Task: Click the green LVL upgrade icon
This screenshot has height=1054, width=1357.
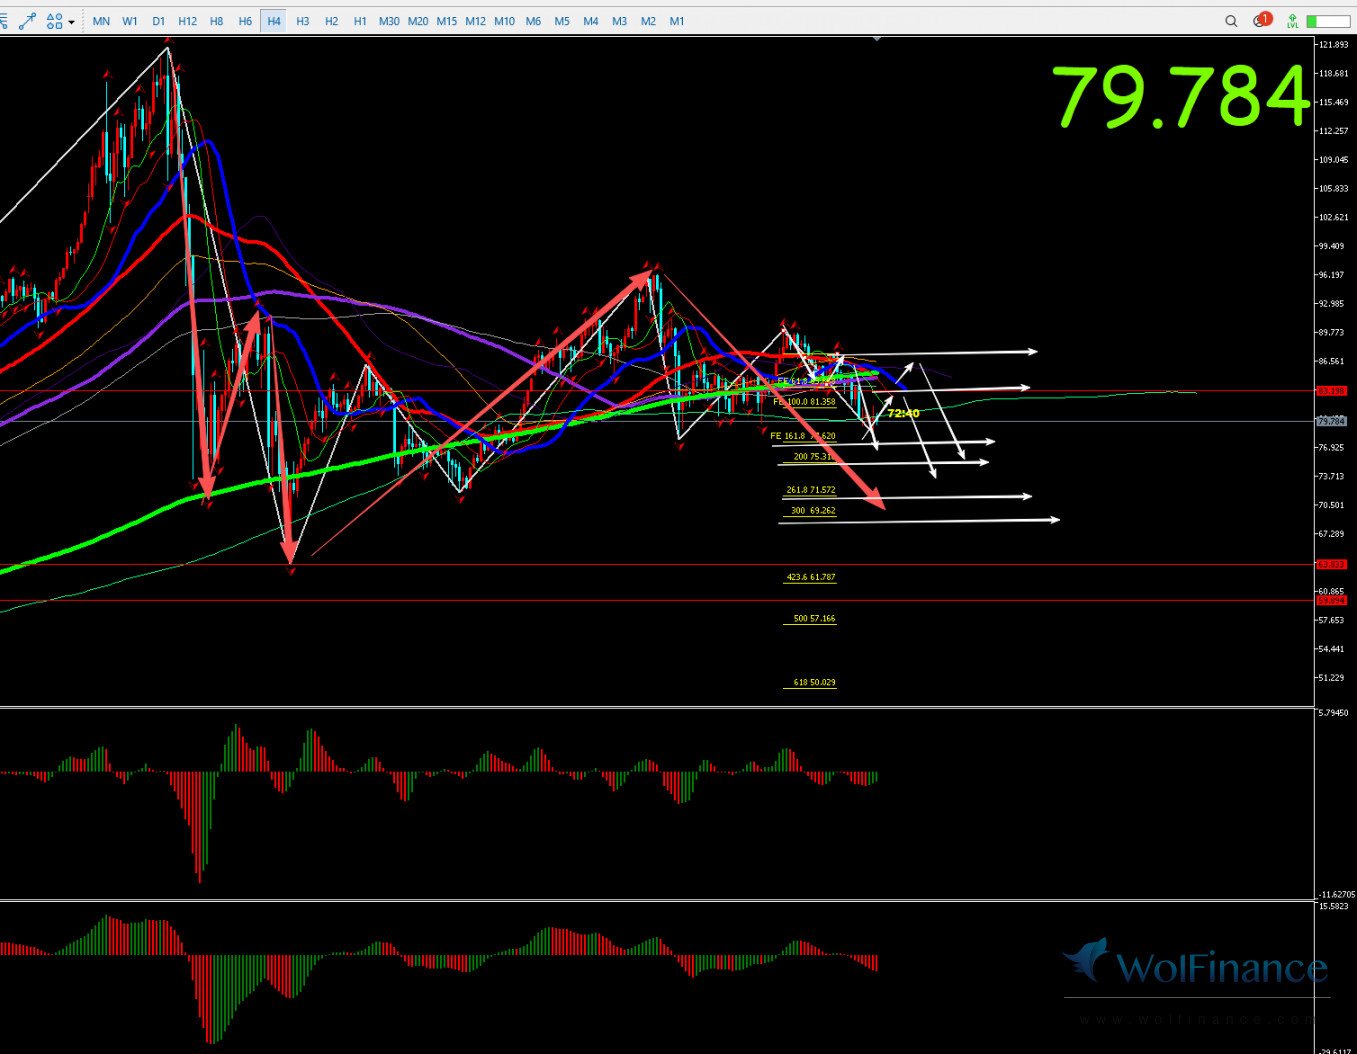Action: pyautogui.click(x=1293, y=21)
